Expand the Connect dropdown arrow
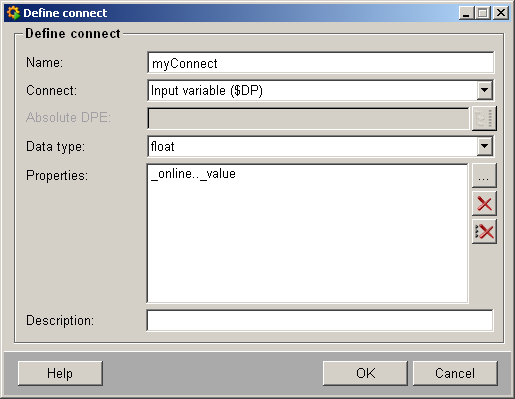This screenshot has width=515, height=399. (x=485, y=90)
